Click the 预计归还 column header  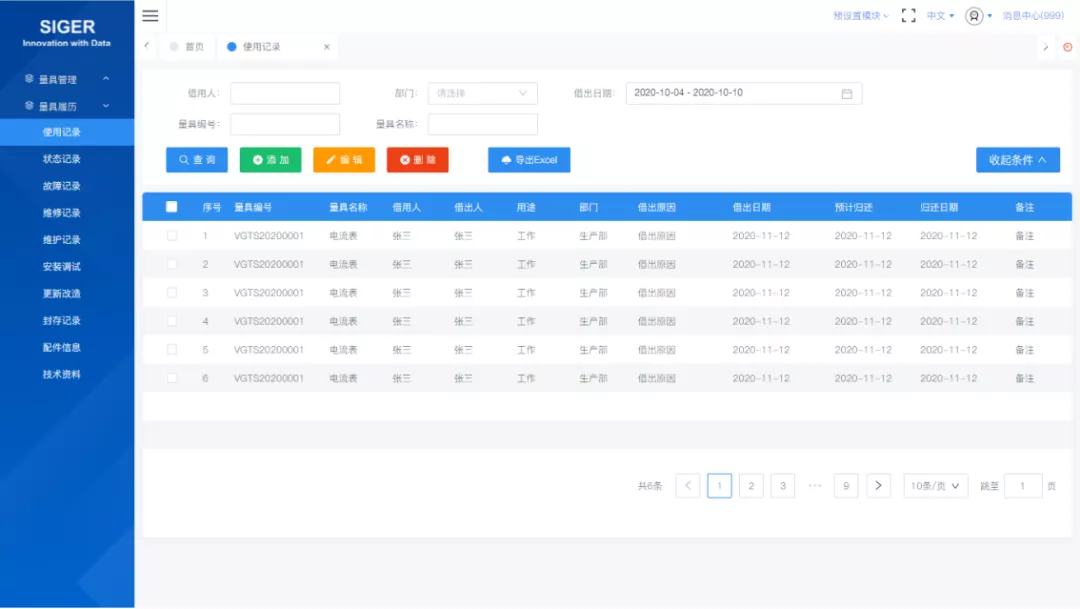pos(853,207)
